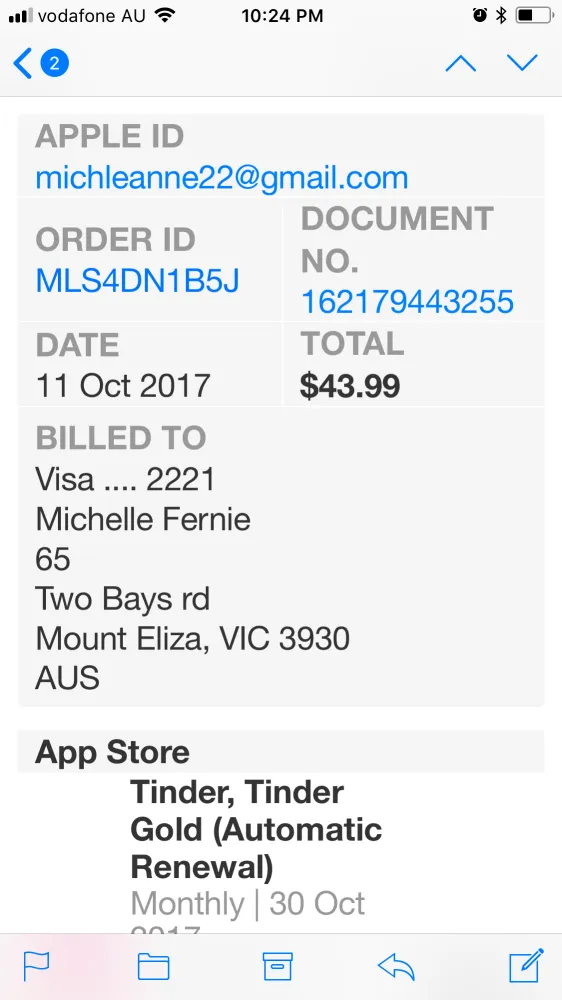Flag this email using the flag icon
562x1000 pixels.
click(36, 966)
